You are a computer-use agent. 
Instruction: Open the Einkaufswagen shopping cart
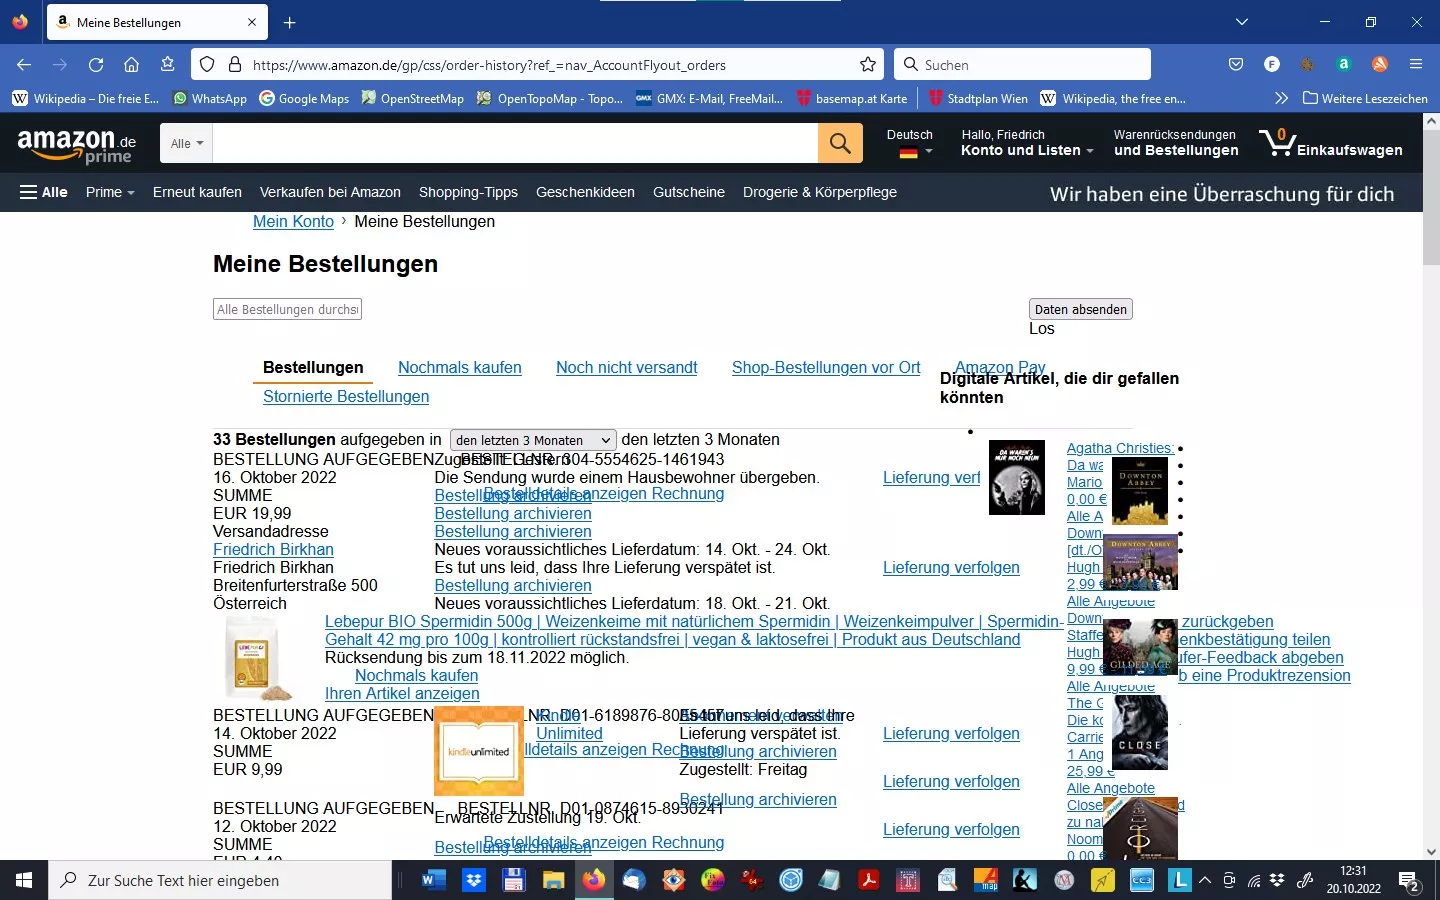coord(1330,144)
